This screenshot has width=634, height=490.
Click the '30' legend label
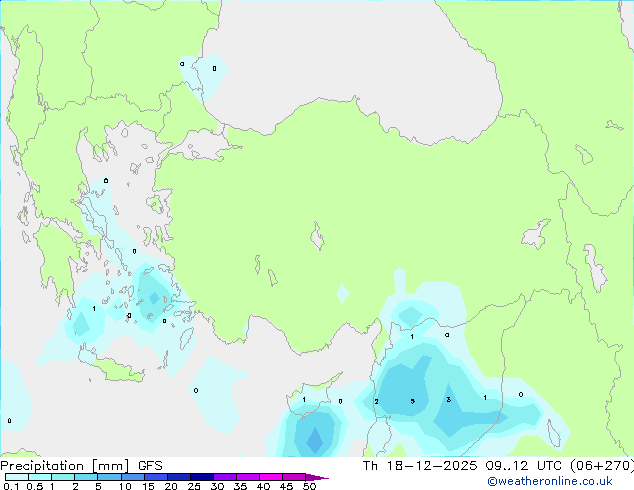click(x=217, y=486)
